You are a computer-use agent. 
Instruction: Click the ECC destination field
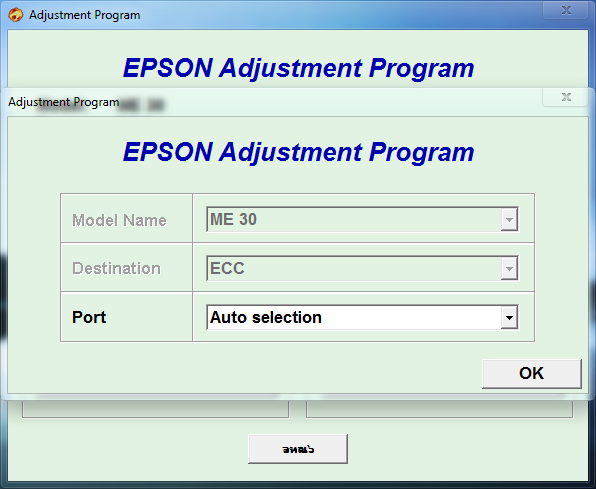coord(362,268)
